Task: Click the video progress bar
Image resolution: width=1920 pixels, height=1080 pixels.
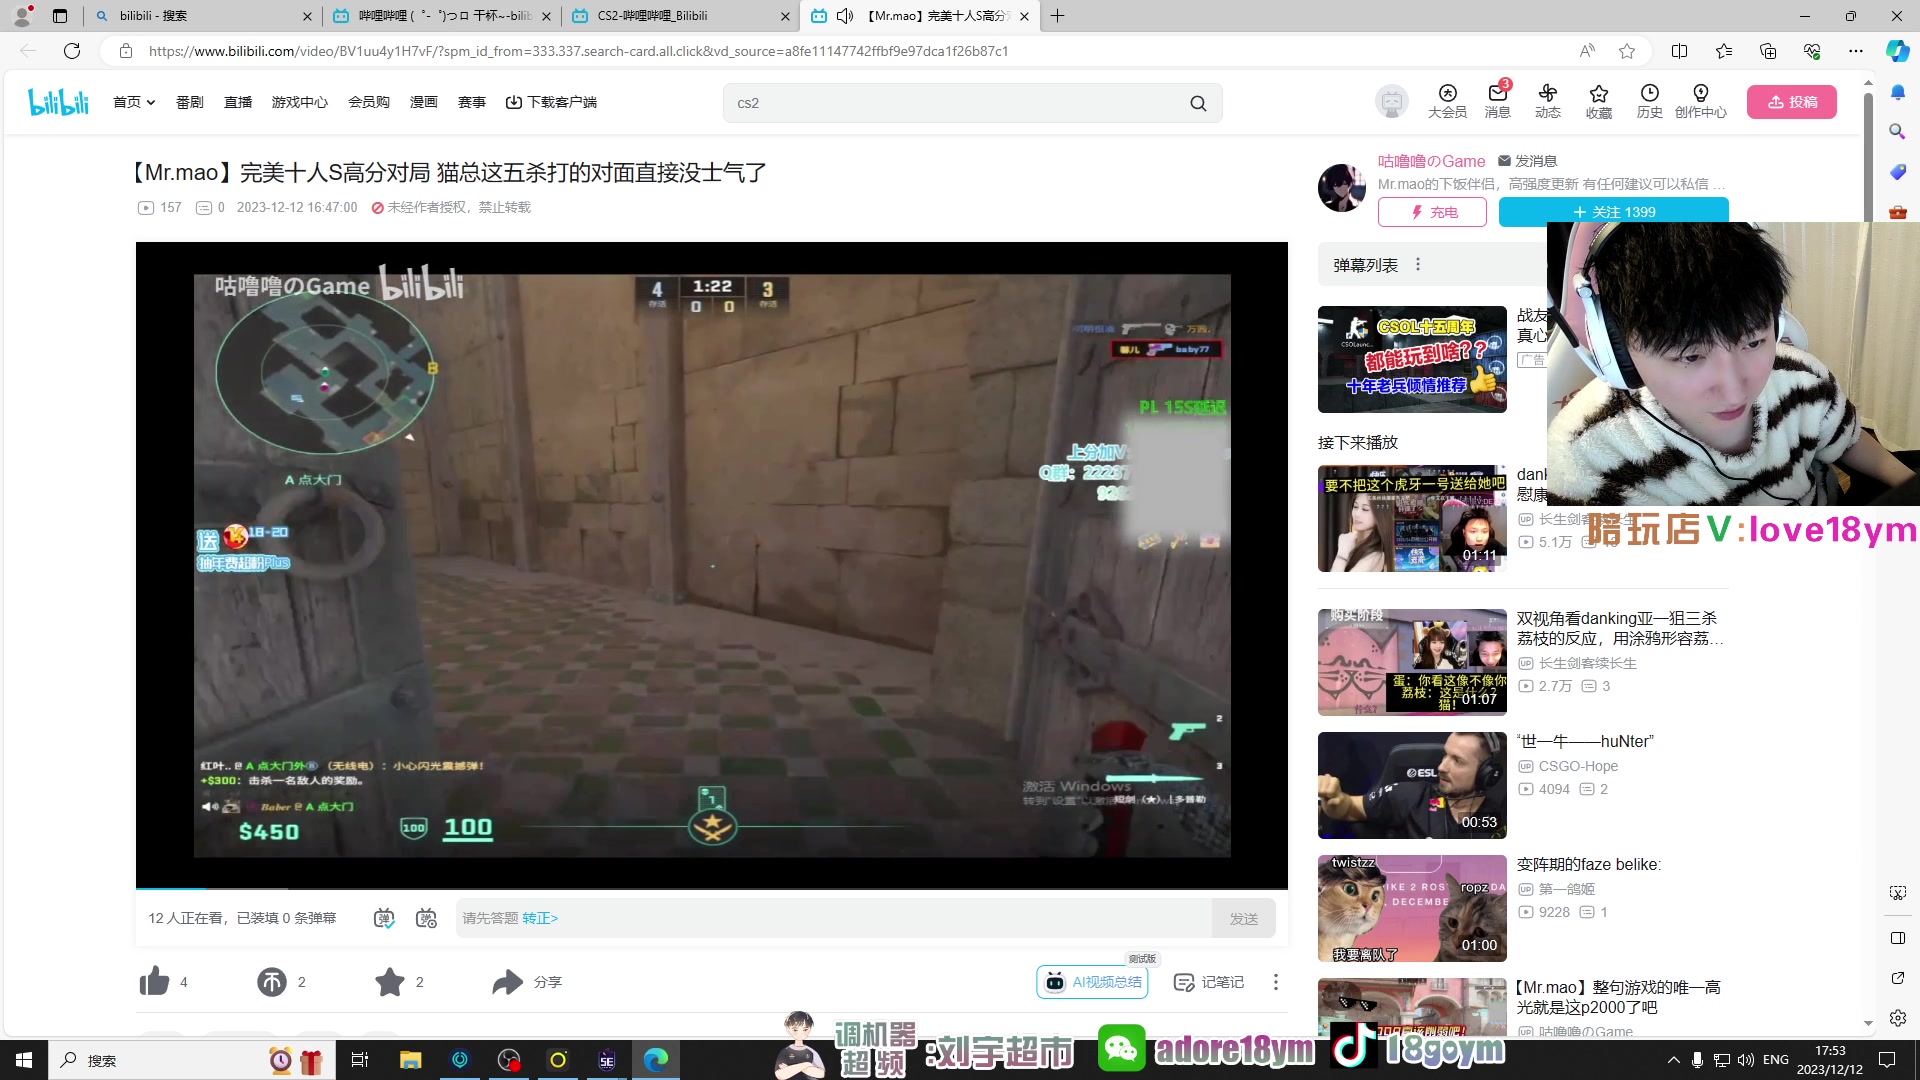Action: [x=712, y=888]
